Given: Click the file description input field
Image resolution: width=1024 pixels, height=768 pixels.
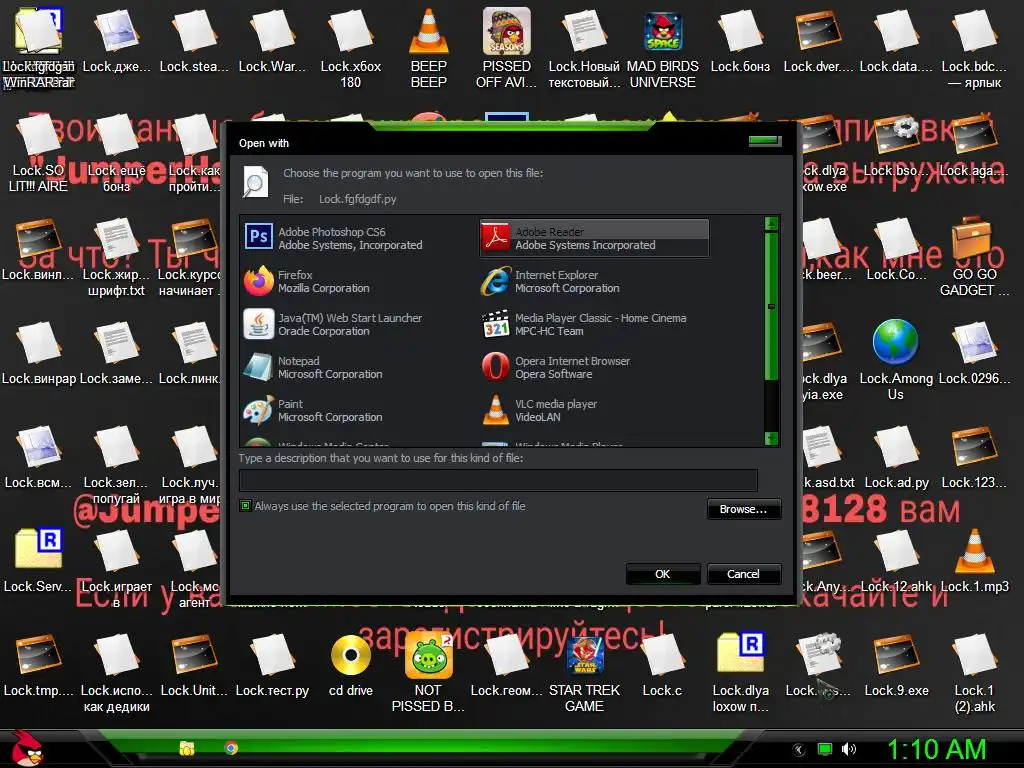Looking at the screenshot, I should click(x=498, y=480).
